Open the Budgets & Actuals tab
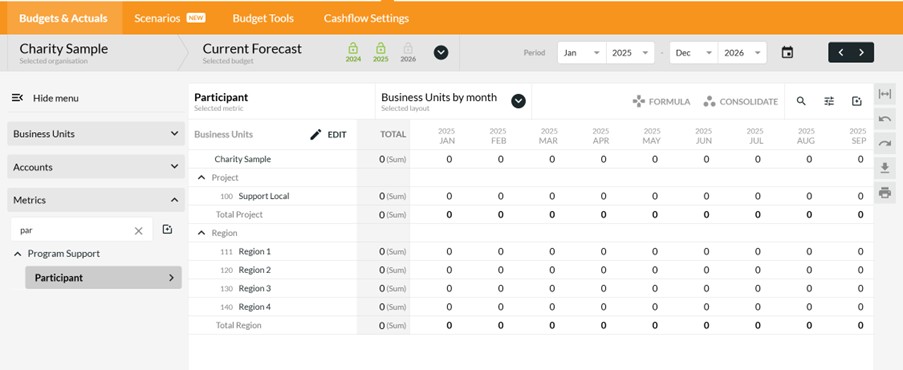 (x=63, y=18)
